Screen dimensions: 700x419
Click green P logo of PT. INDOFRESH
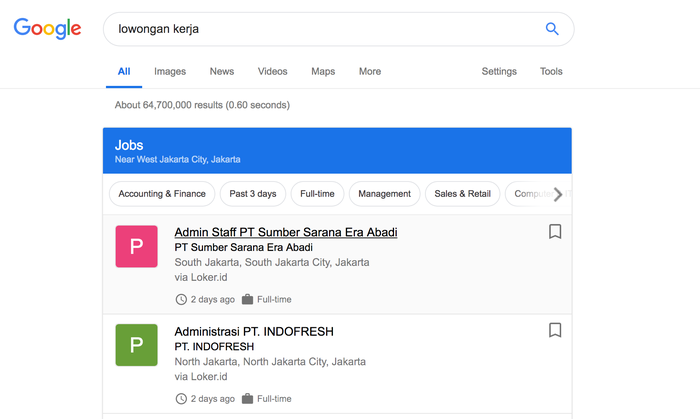click(137, 345)
